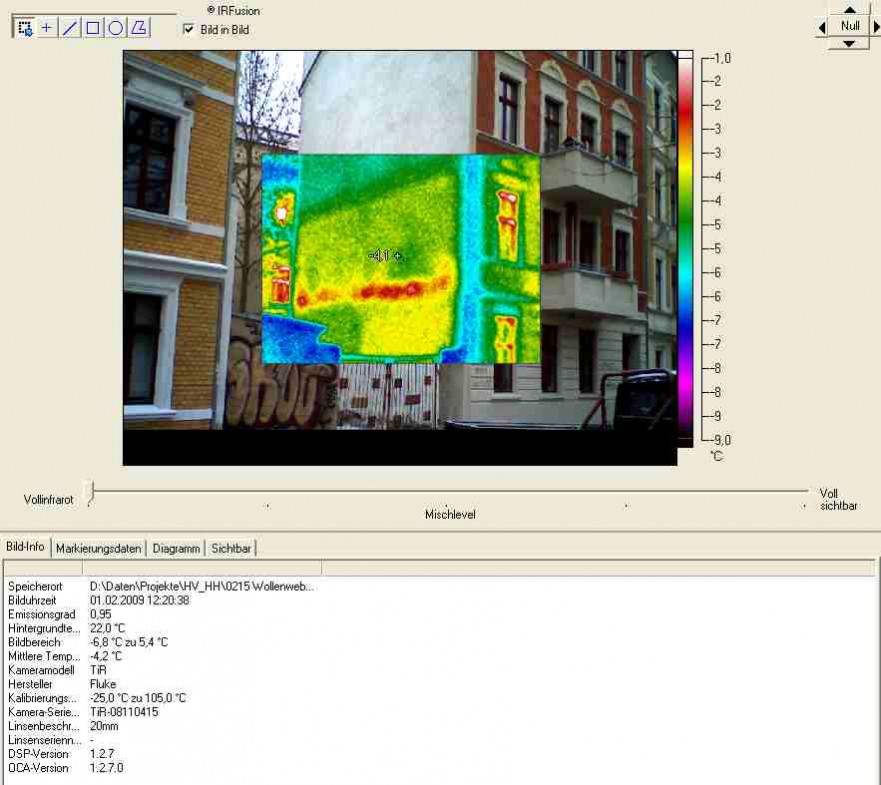Click the Mischlevel blend slider handle
The width and height of the screenshot is (881, 785).
click(90, 491)
